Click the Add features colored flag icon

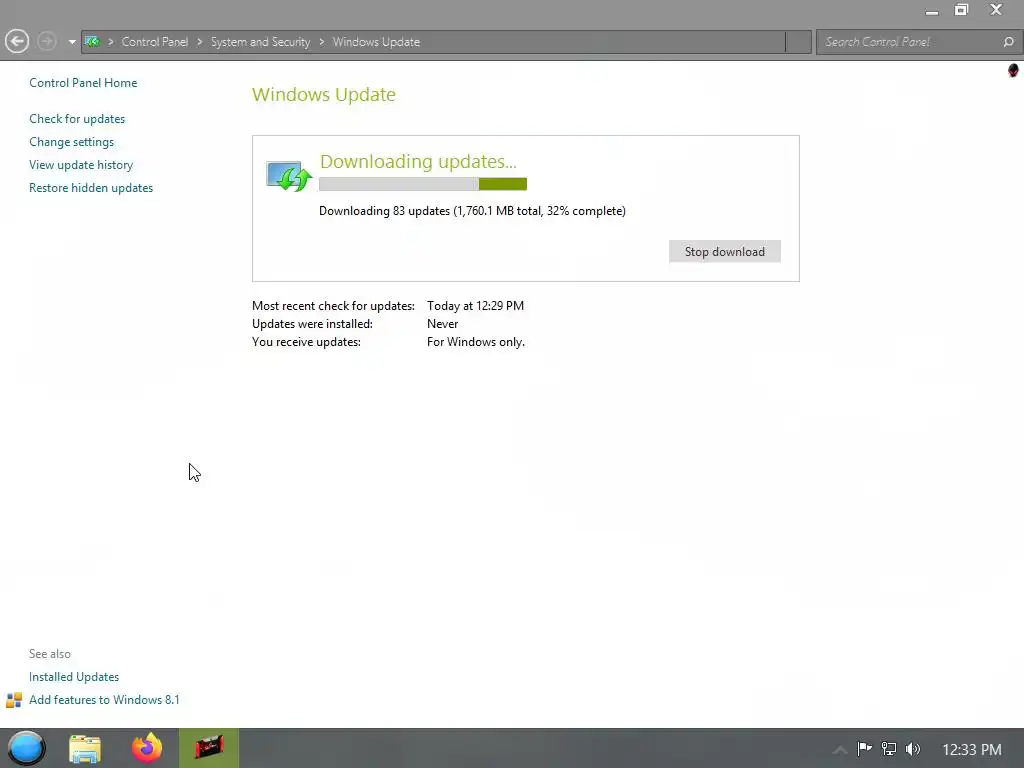tap(14, 700)
